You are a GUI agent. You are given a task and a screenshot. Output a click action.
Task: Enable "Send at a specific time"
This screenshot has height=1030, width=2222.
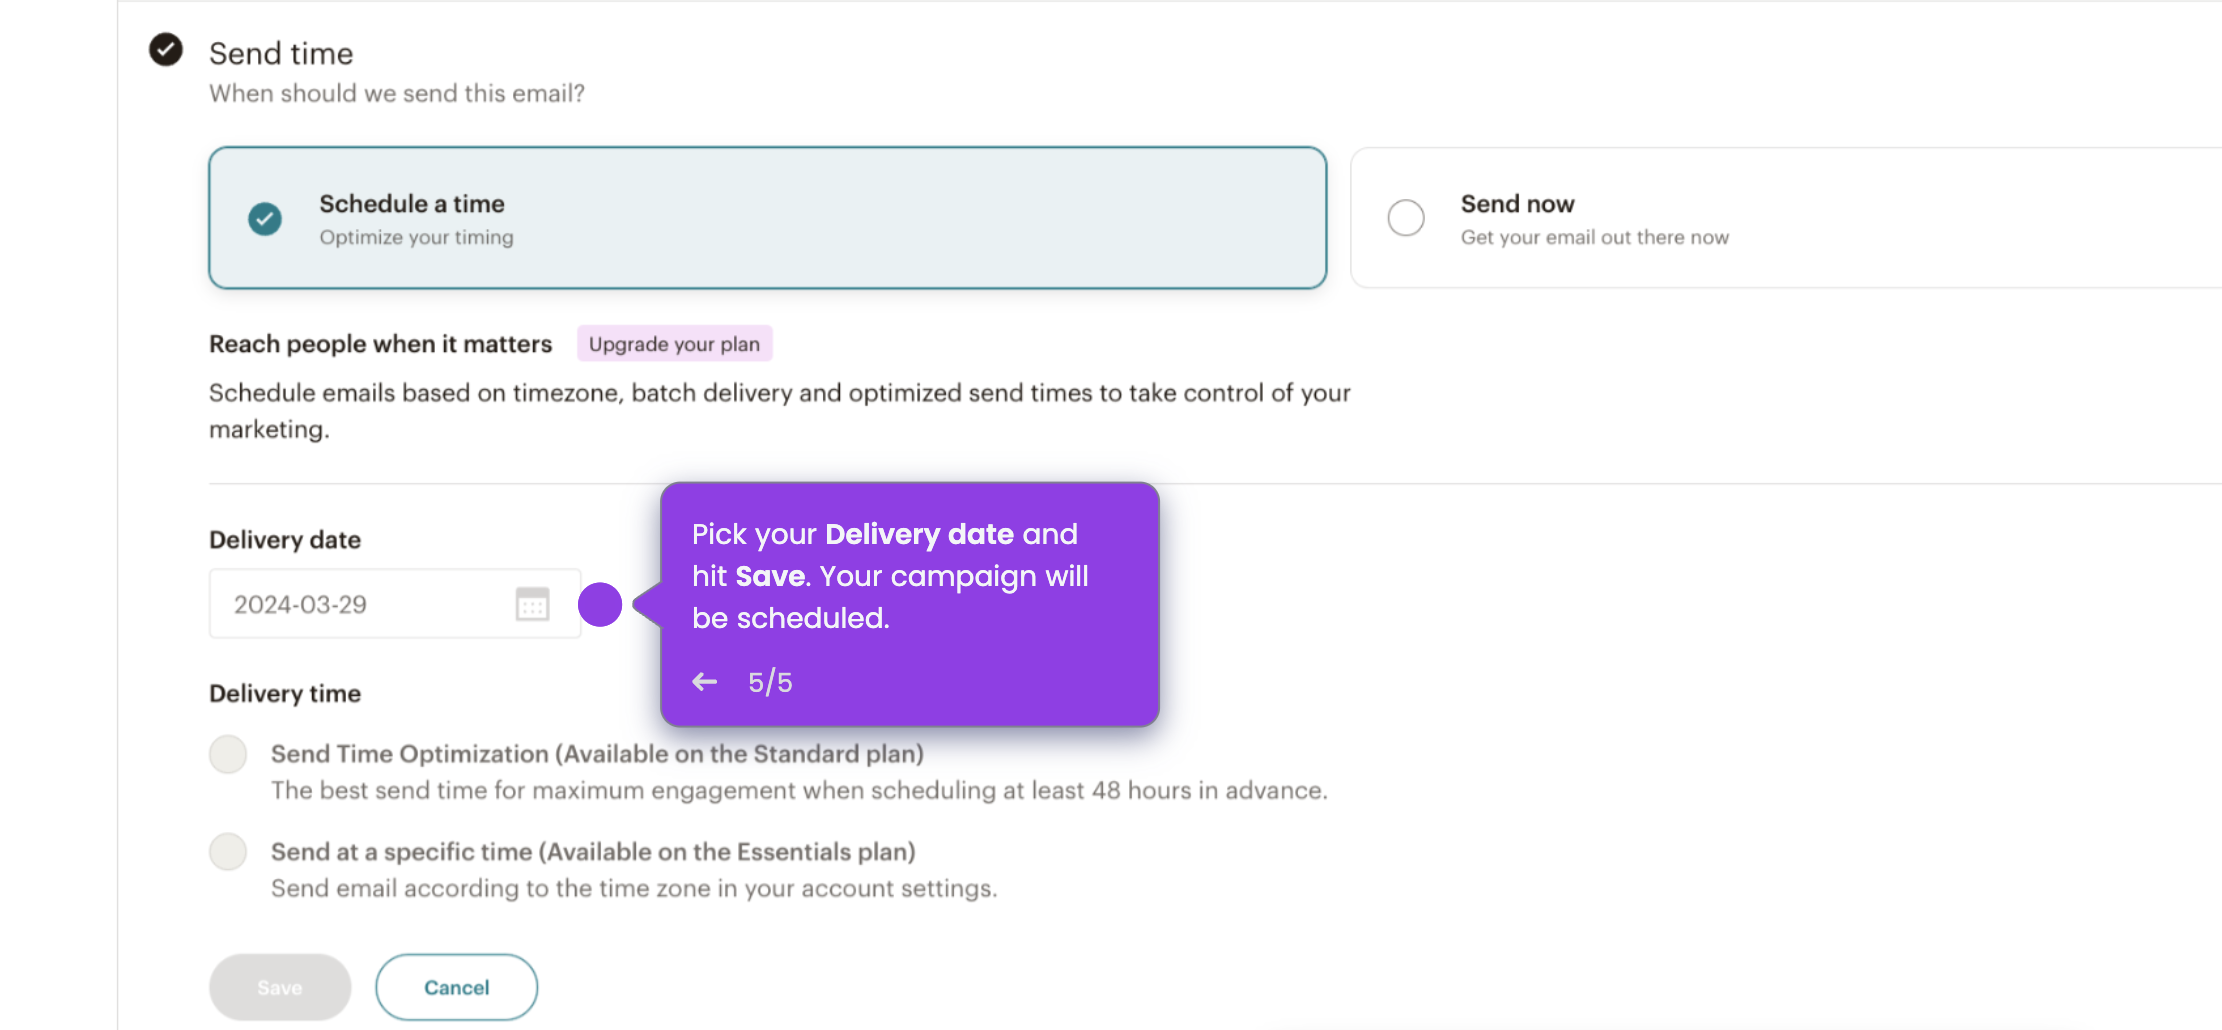tap(228, 851)
